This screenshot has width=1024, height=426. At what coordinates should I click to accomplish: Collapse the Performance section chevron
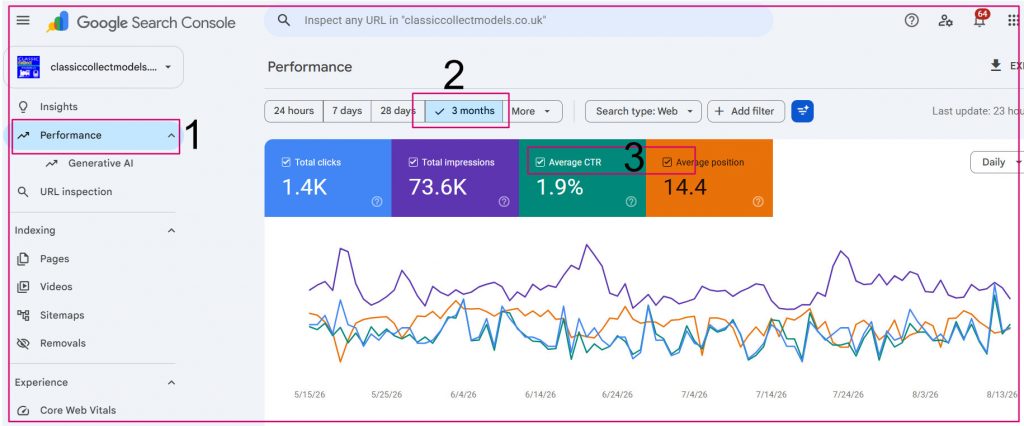[171, 135]
